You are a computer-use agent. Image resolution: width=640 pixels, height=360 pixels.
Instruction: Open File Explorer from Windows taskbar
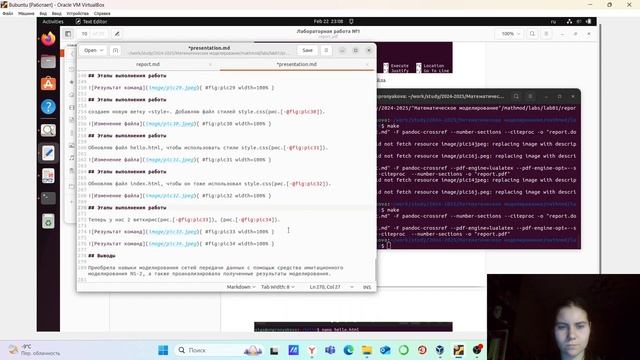pos(367,350)
